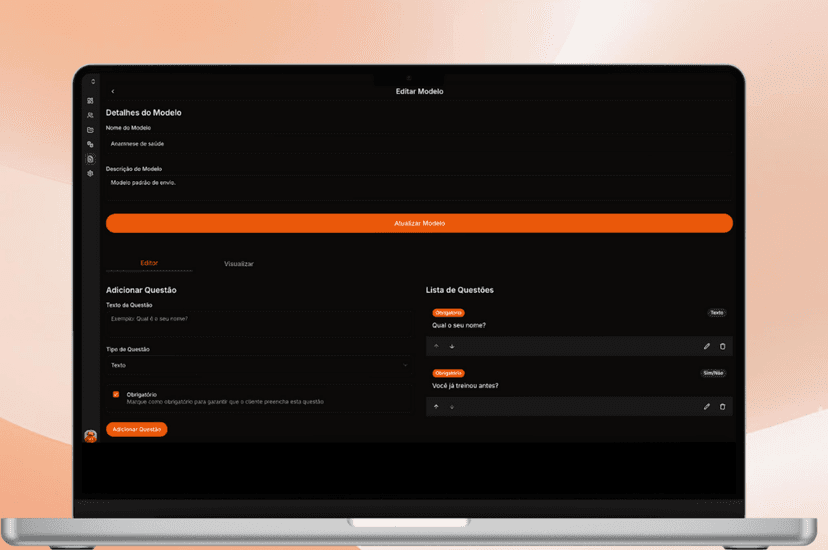The height and width of the screenshot is (550, 828).
Task: Move "Você já treinou antes?" question up
Action: (x=436, y=407)
